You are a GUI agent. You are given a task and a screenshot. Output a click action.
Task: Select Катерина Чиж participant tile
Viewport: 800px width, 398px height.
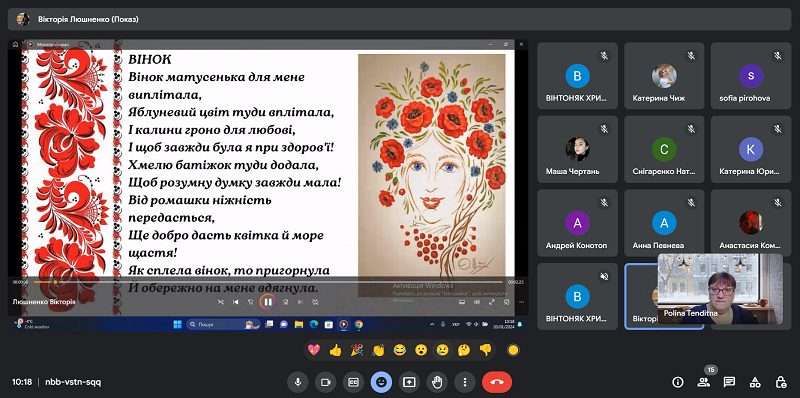[x=664, y=76]
